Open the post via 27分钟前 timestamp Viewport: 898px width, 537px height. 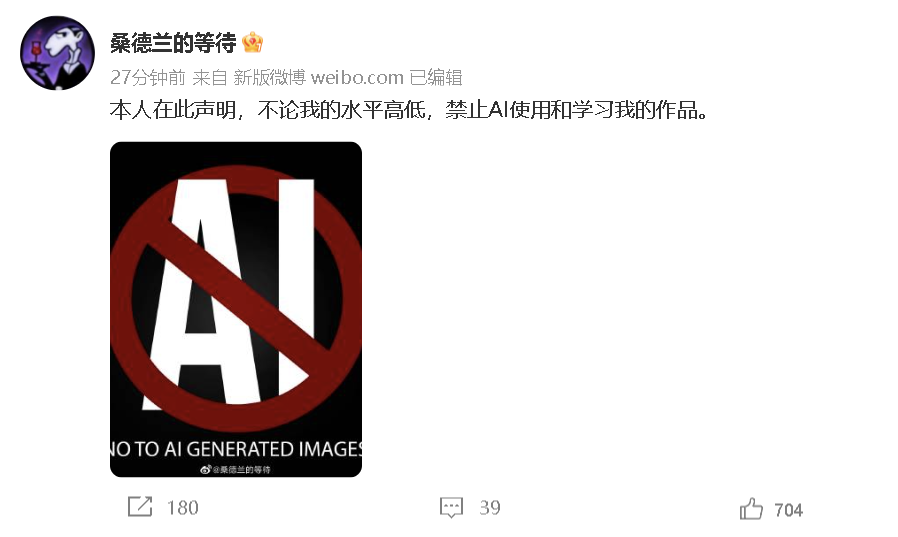148,77
